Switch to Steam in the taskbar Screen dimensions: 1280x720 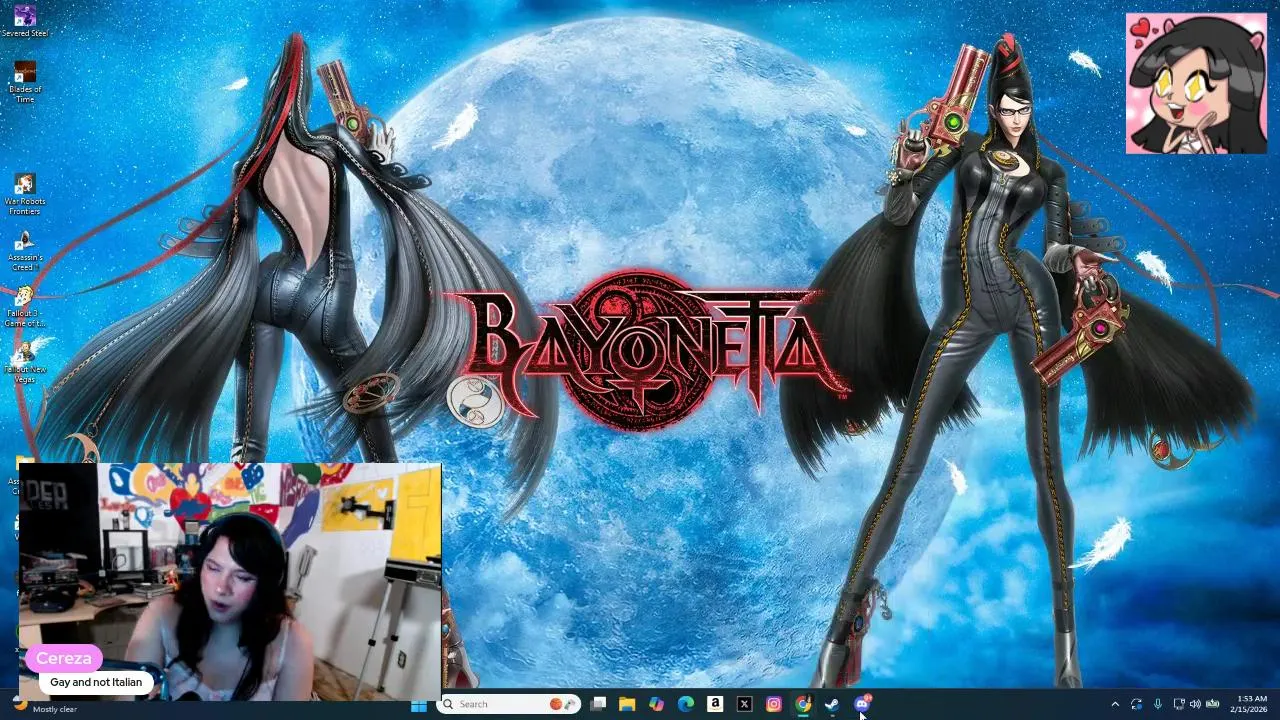click(x=832, y=704)
